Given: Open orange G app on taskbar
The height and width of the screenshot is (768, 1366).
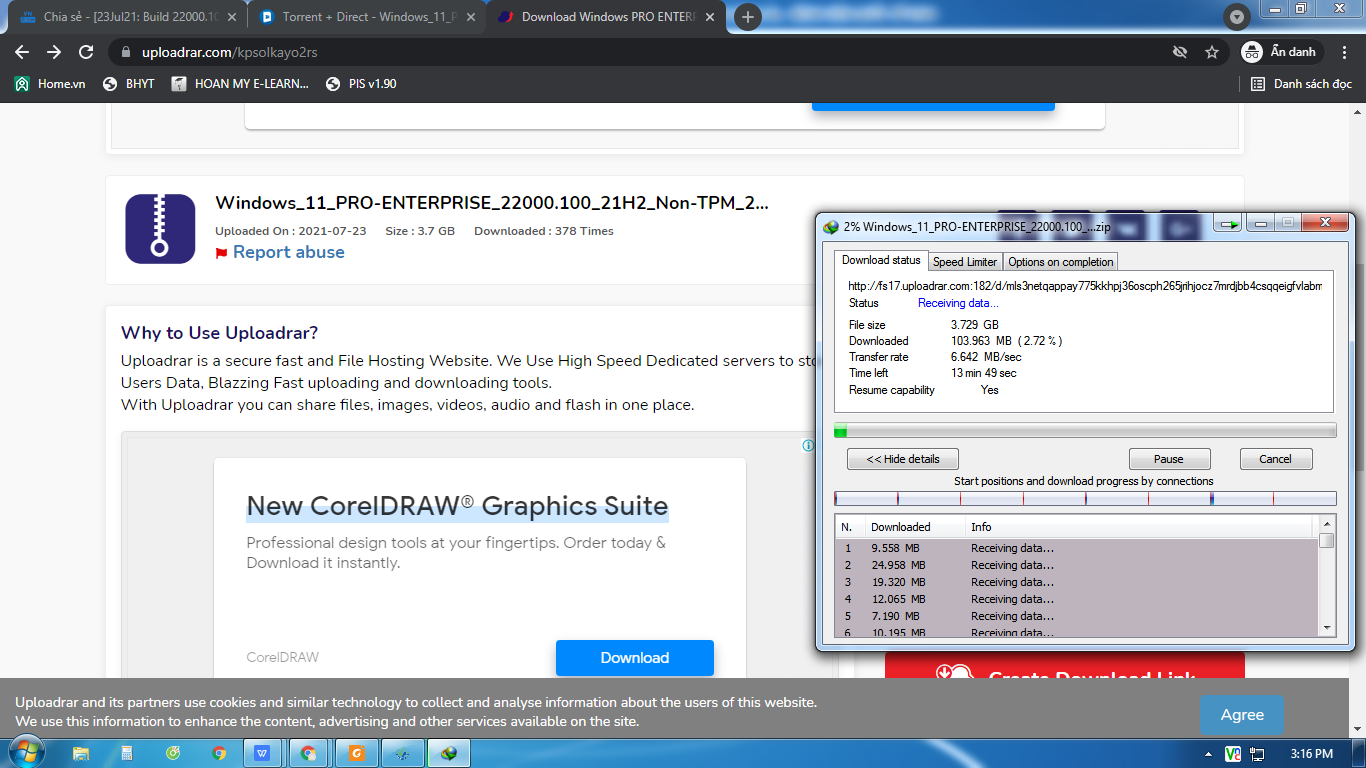Looking at the screenshot, I should (357, 753).
